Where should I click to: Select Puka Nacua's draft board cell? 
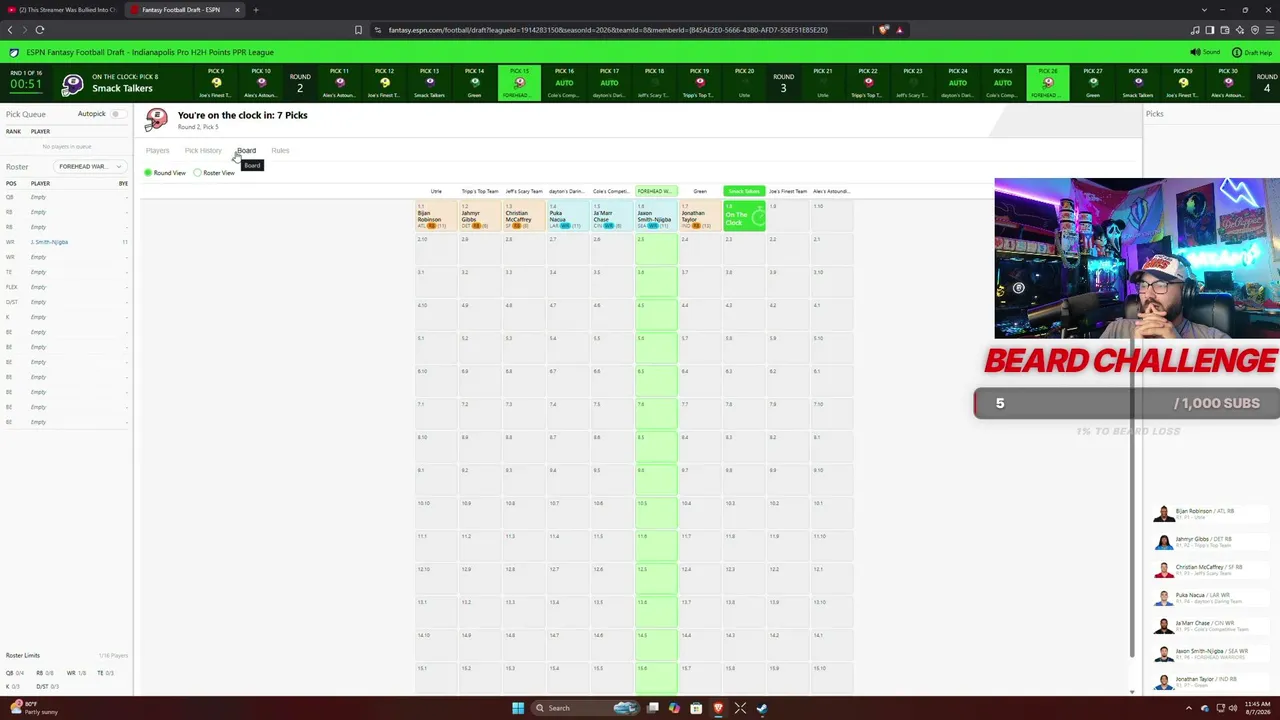(x=568, y=217)
